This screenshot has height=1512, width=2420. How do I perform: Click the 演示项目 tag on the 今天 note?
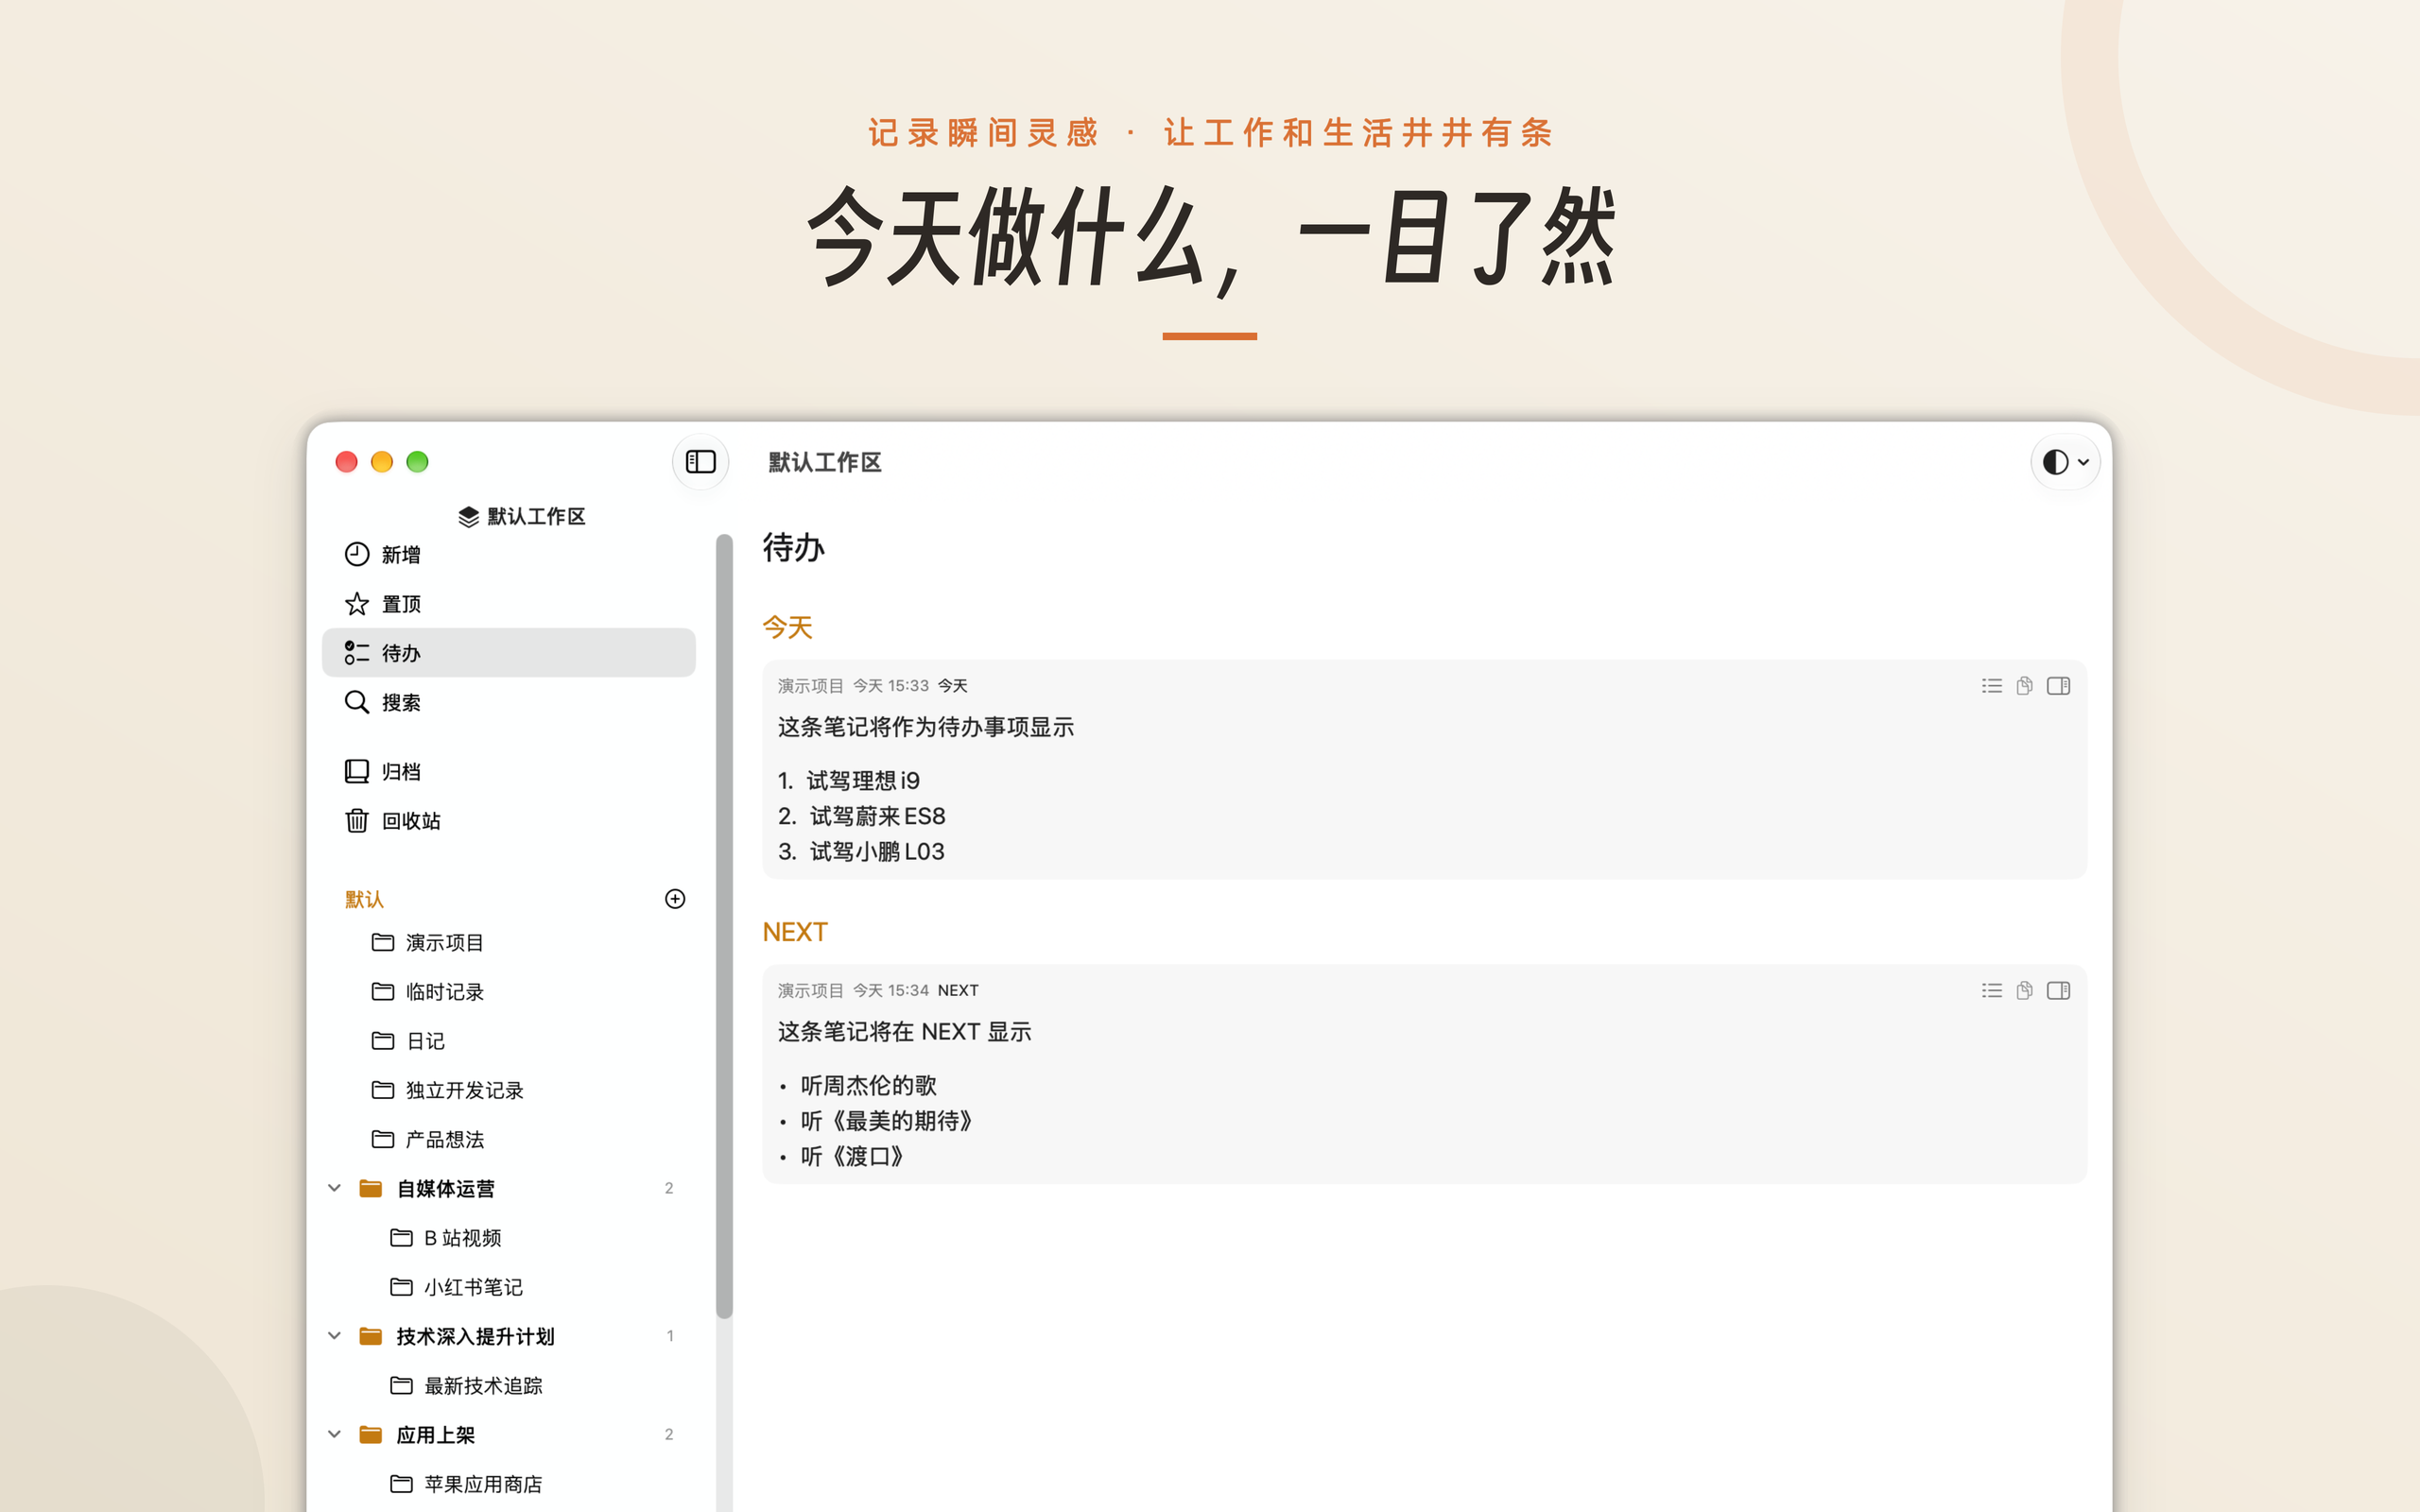[x=811, y=686]
